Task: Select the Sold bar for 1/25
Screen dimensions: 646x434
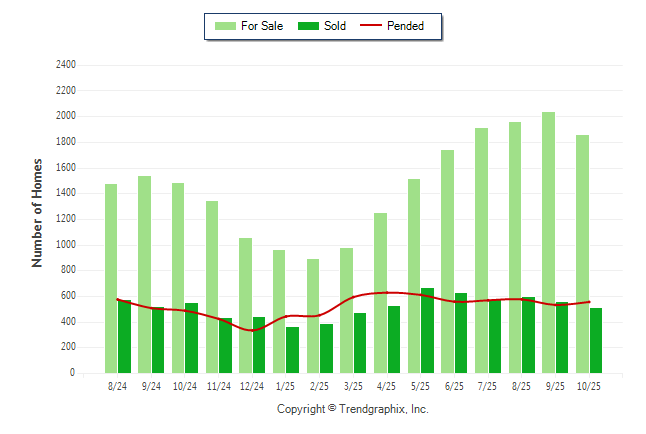Action: [x=292, y=350]
